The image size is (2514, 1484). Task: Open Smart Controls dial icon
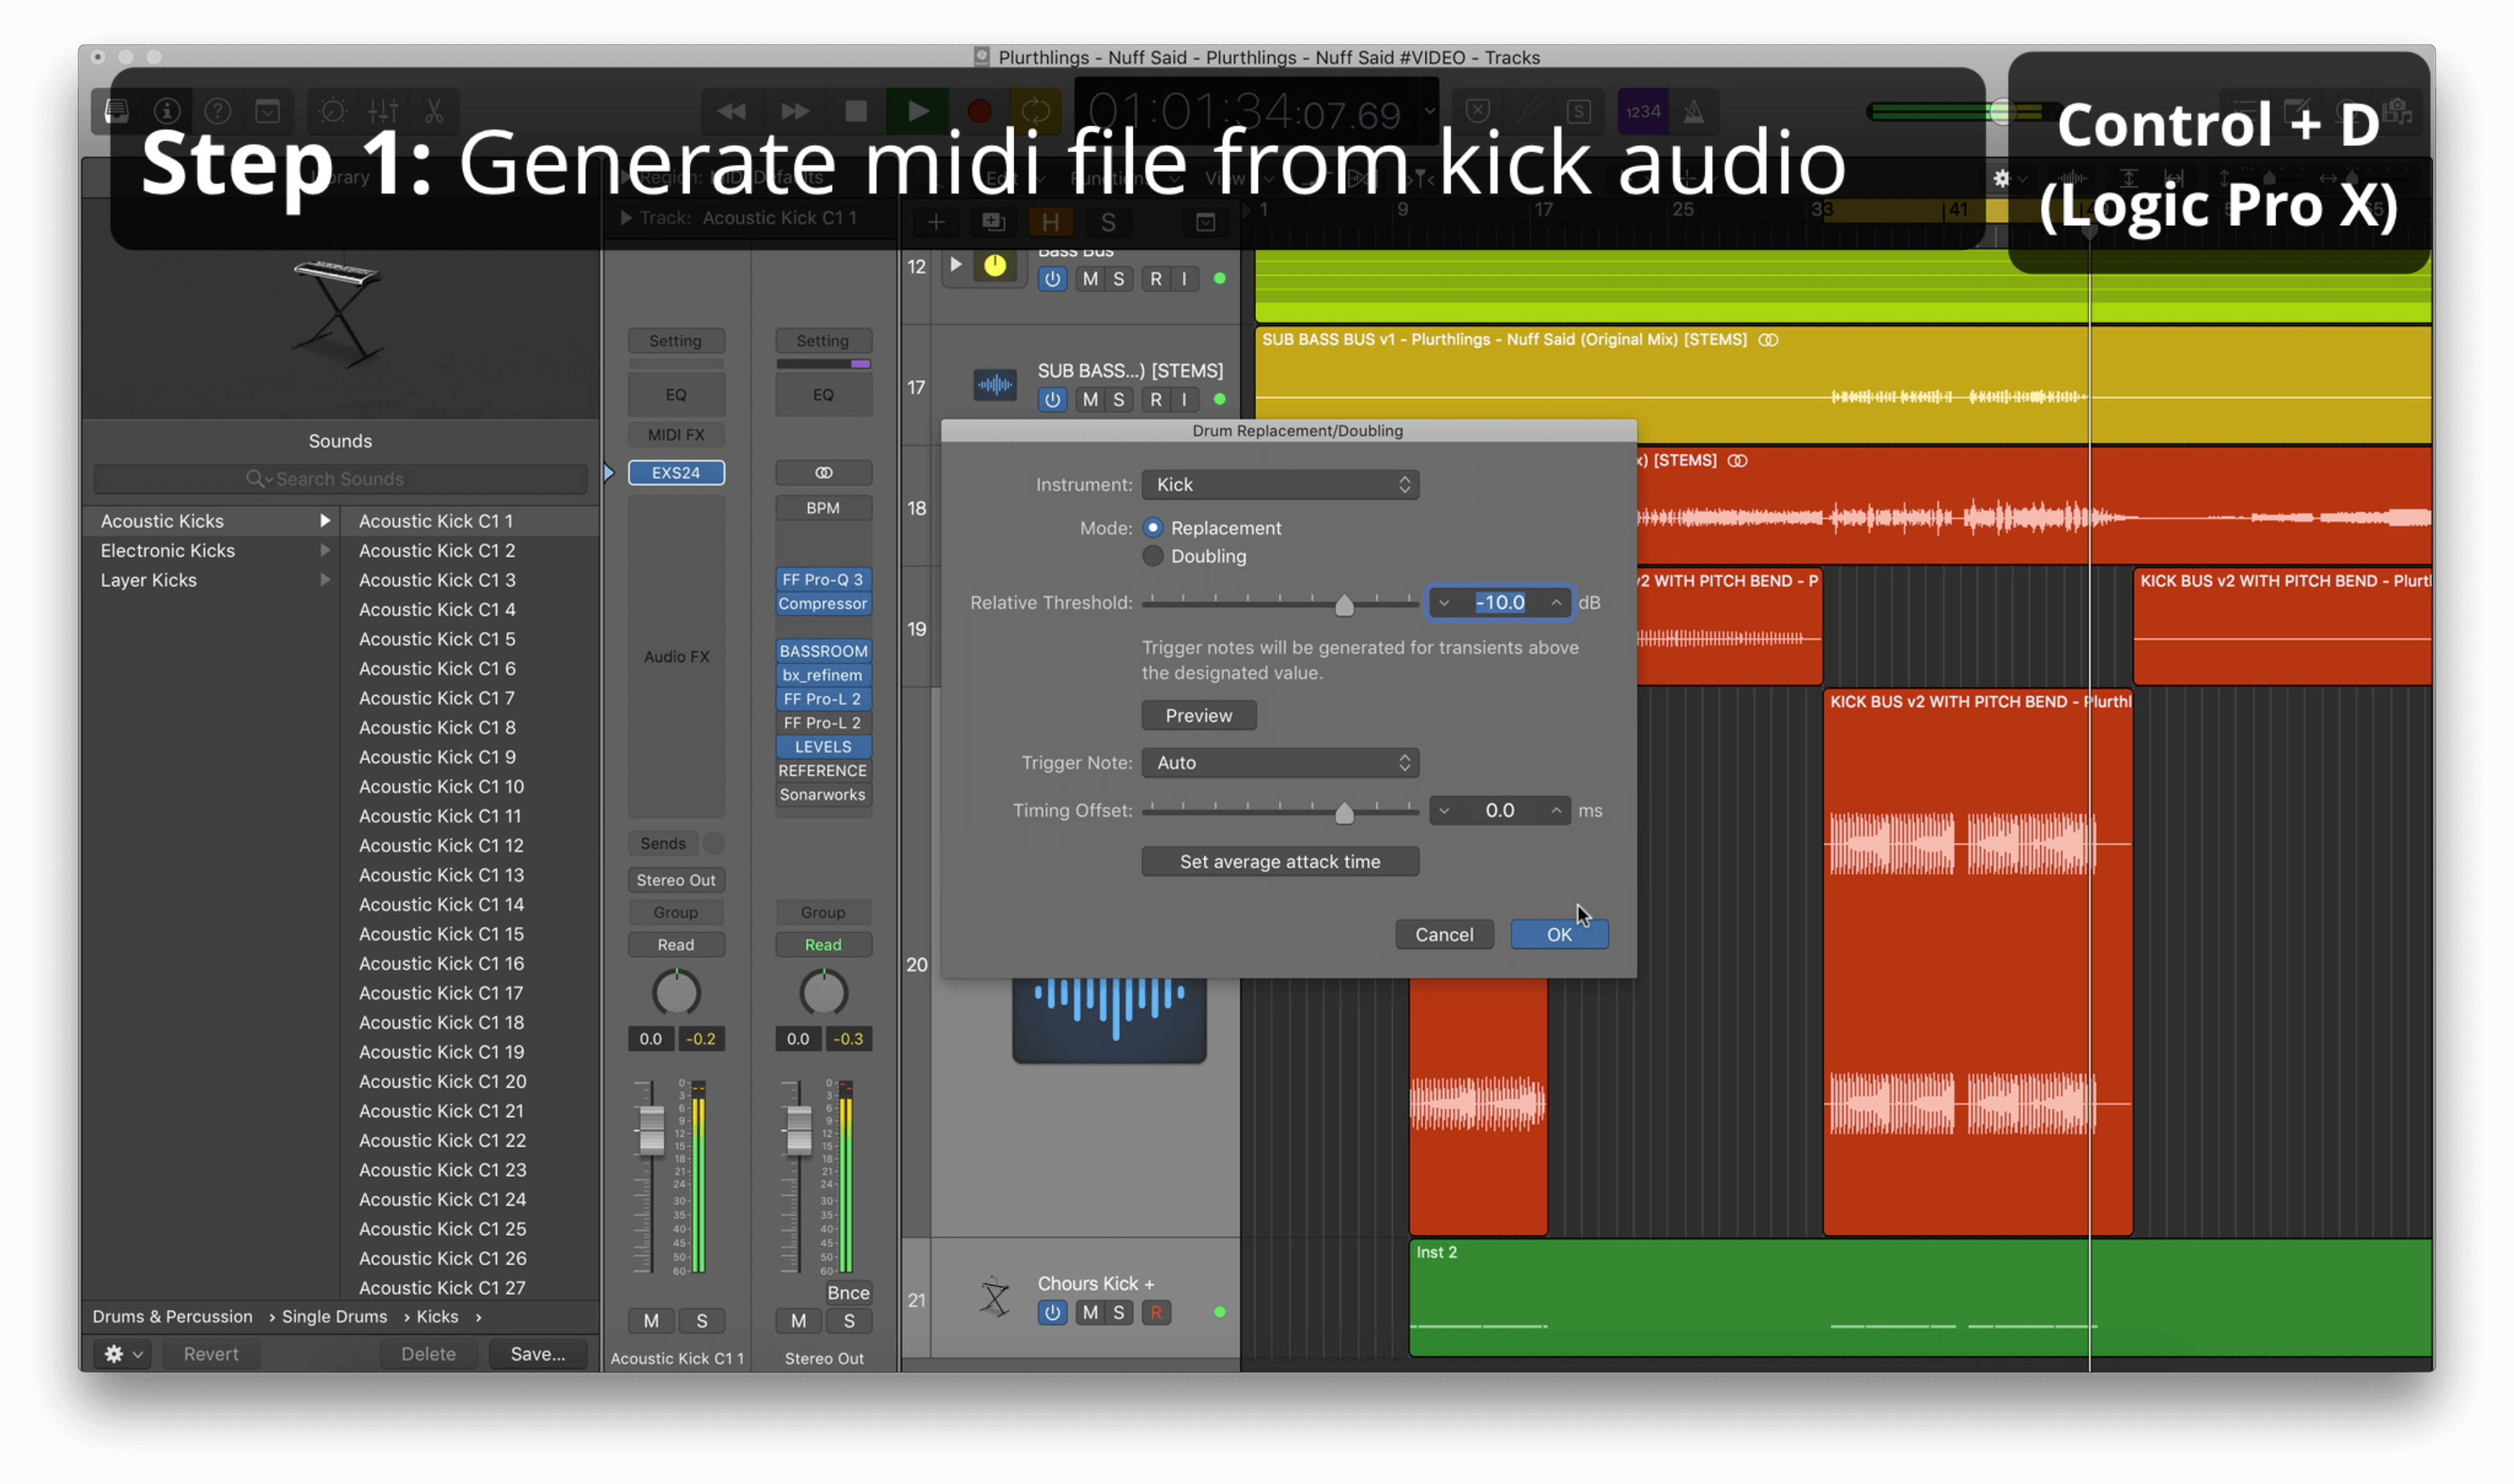coord(333,111)
